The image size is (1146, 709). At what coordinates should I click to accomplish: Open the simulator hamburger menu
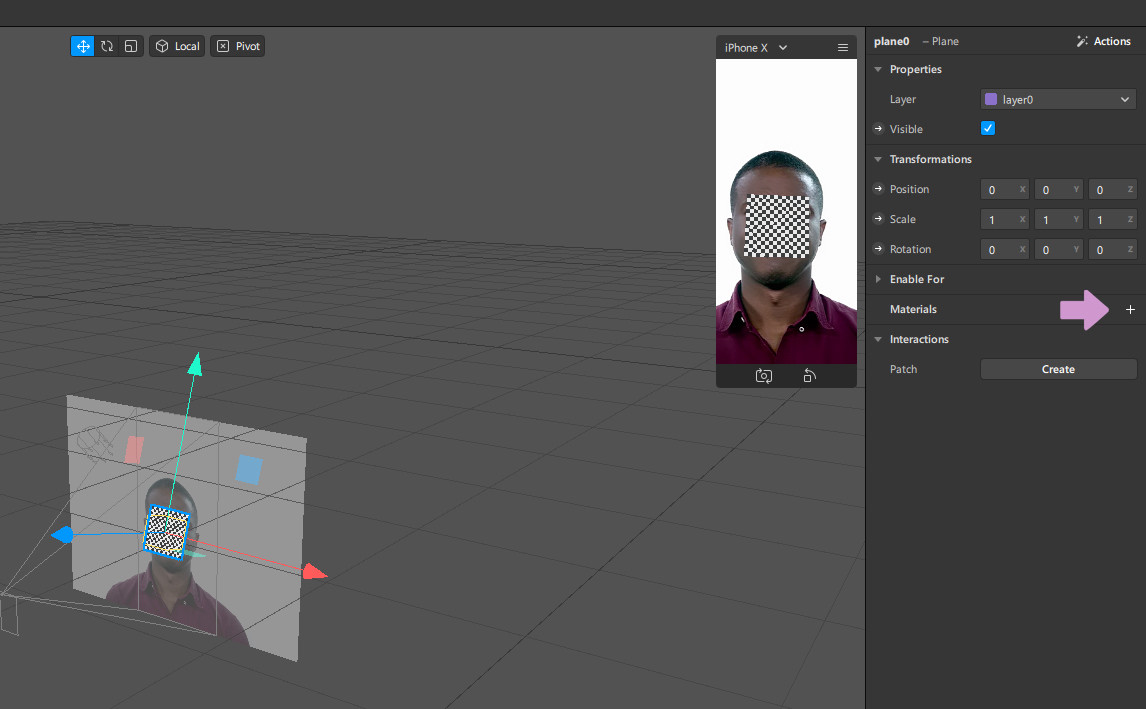pos(842,48)
